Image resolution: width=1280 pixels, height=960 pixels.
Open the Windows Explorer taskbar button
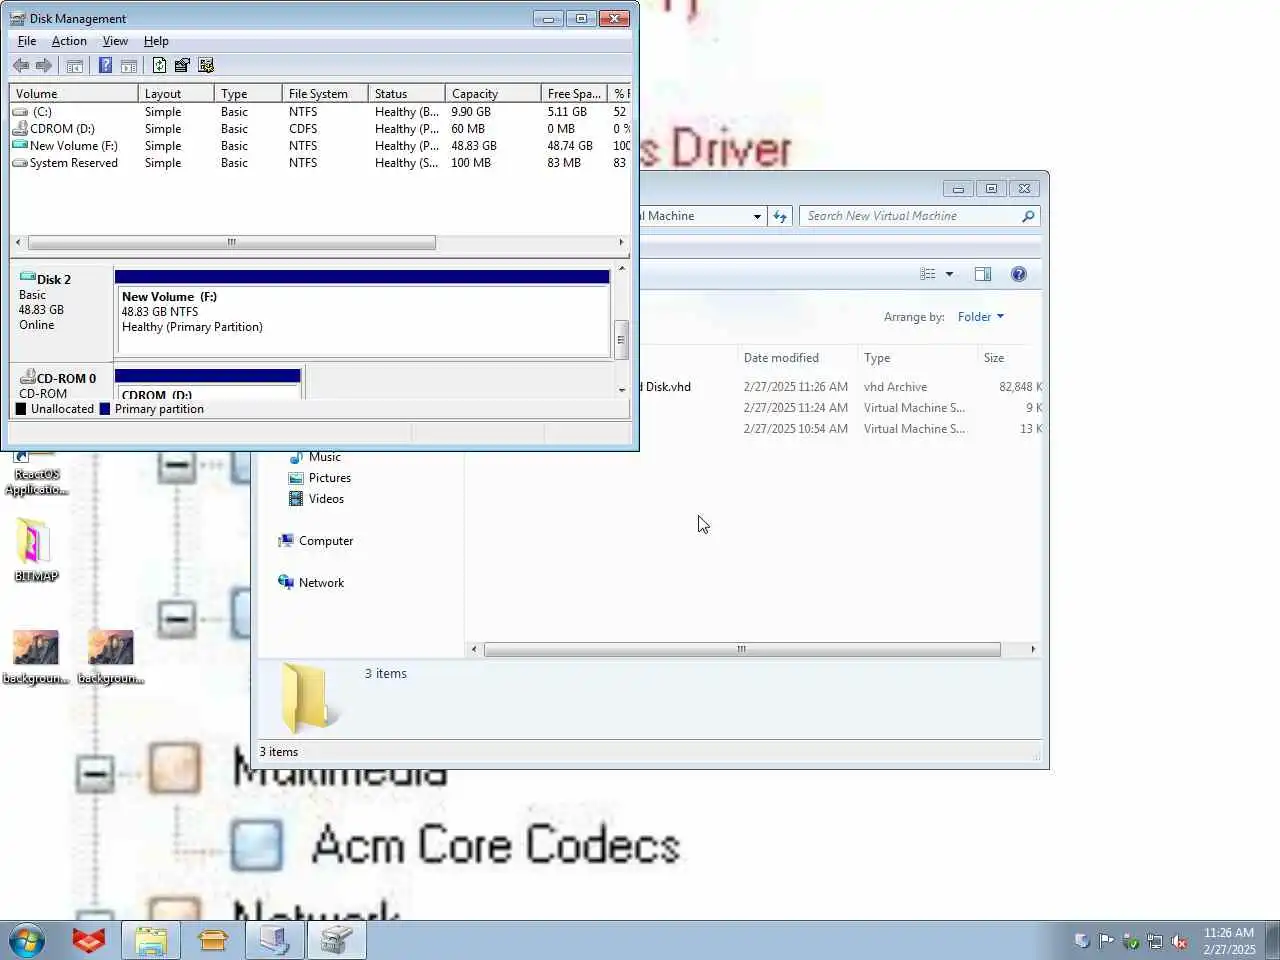click(151, 941)
